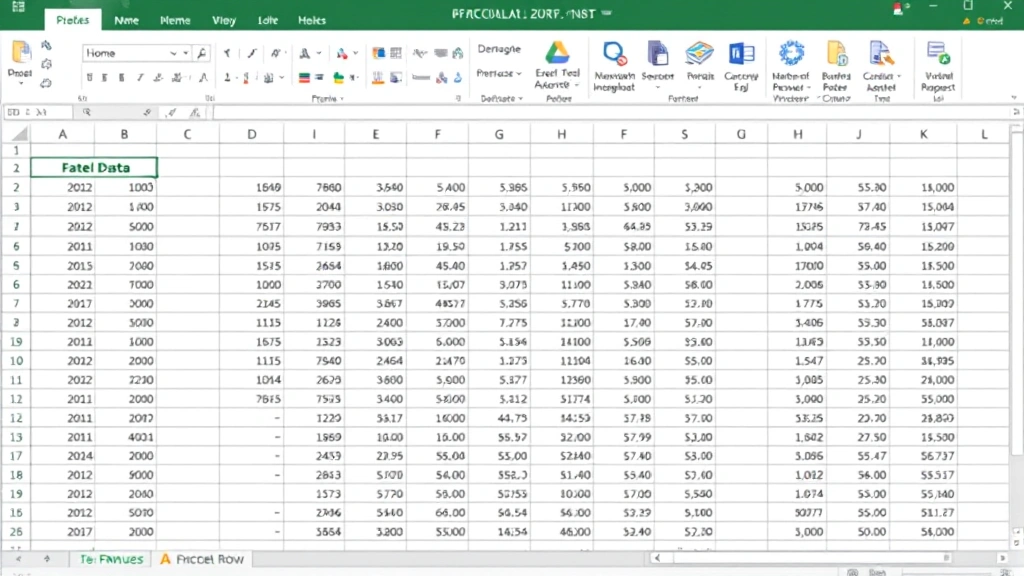This screenshot has width=1024, height=576.
Task: Select the second sheet tab at the bottom
Action: click(x=202, y=559)
